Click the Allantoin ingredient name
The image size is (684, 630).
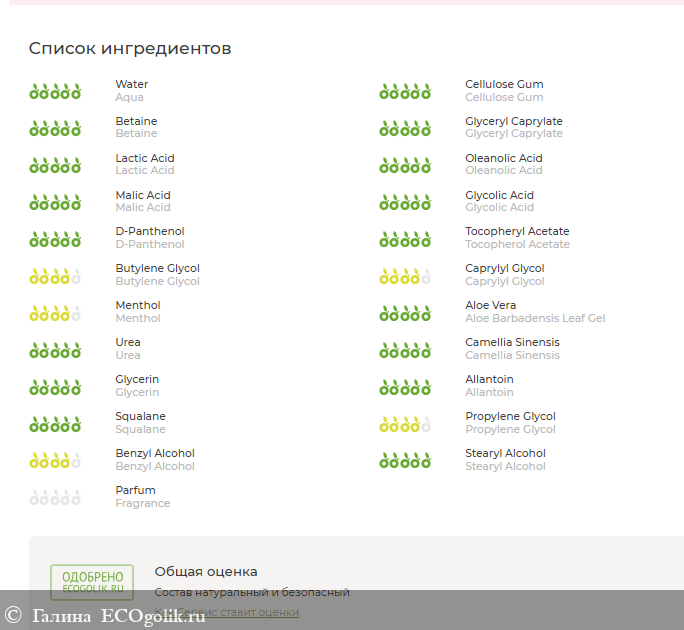tap(489, 379)
